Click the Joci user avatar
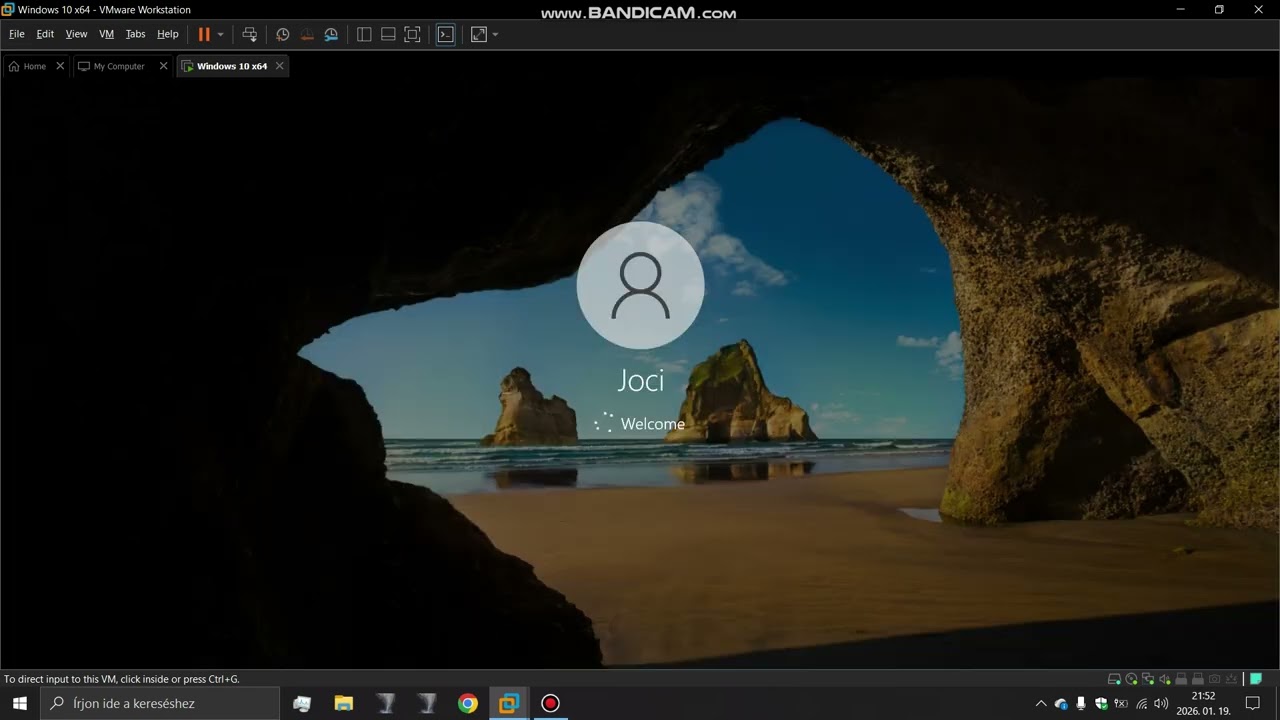 [641, 285]
